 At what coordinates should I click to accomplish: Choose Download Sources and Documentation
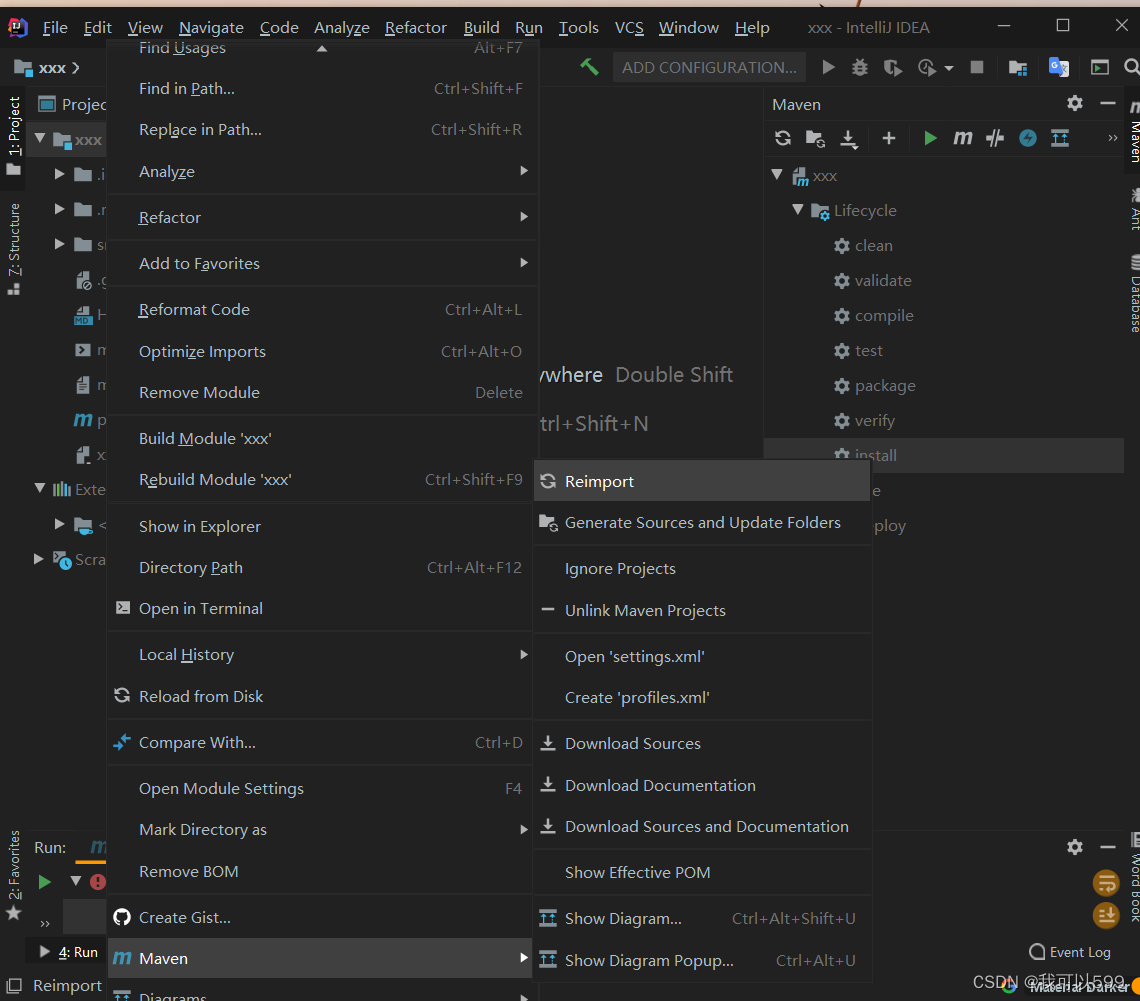pos(702,827)
